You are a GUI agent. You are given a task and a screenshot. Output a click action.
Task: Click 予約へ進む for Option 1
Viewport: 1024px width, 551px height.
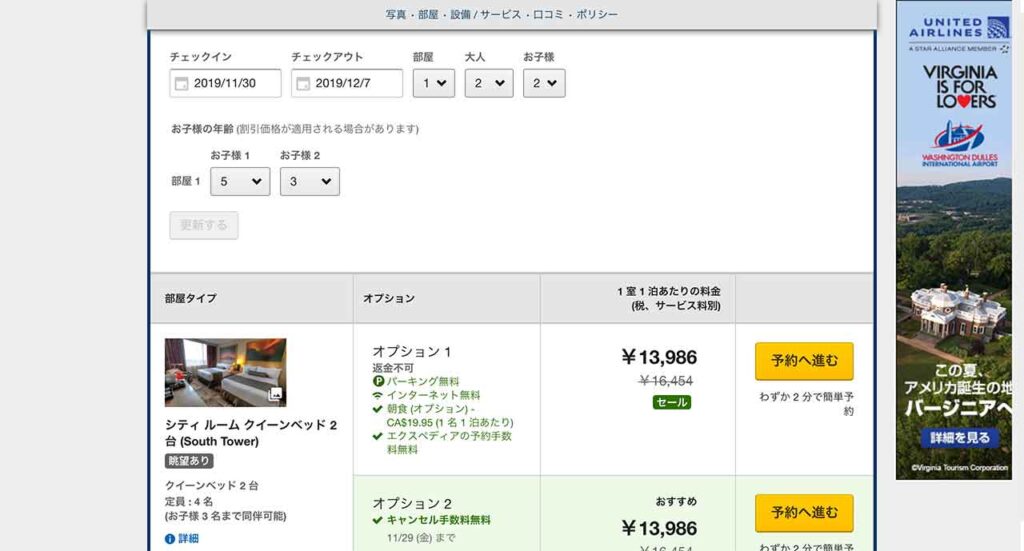tap(804, 361)
